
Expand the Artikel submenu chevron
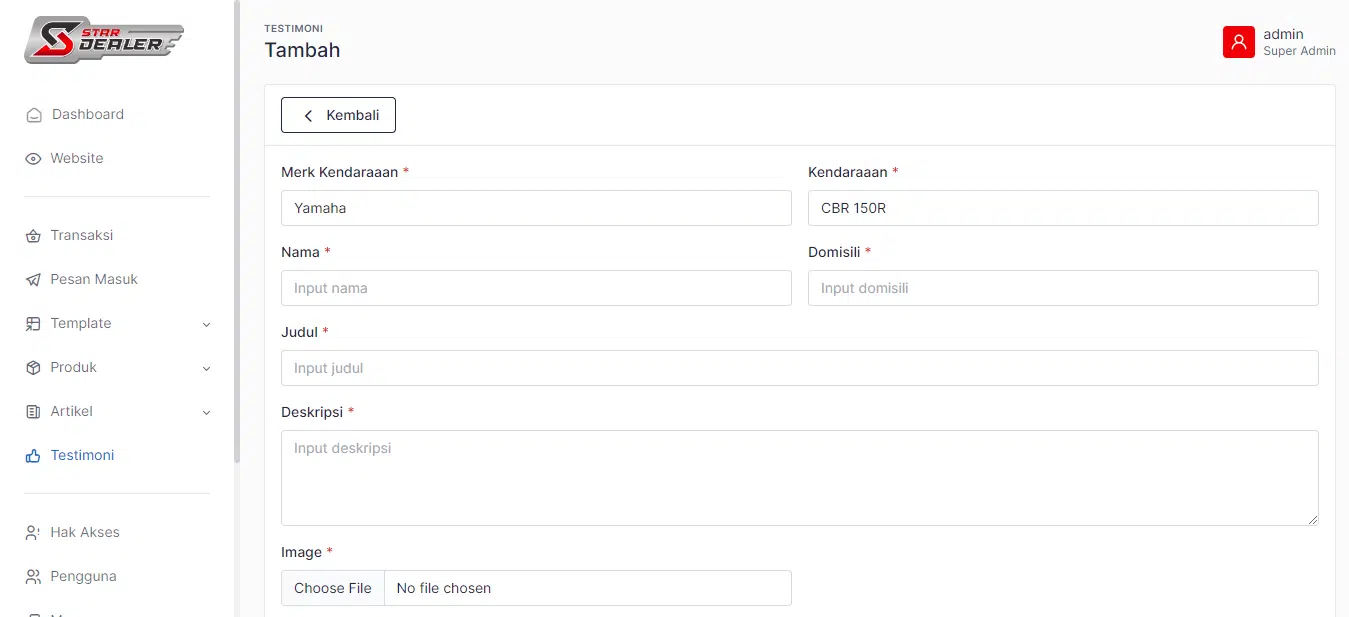[207, 412]
